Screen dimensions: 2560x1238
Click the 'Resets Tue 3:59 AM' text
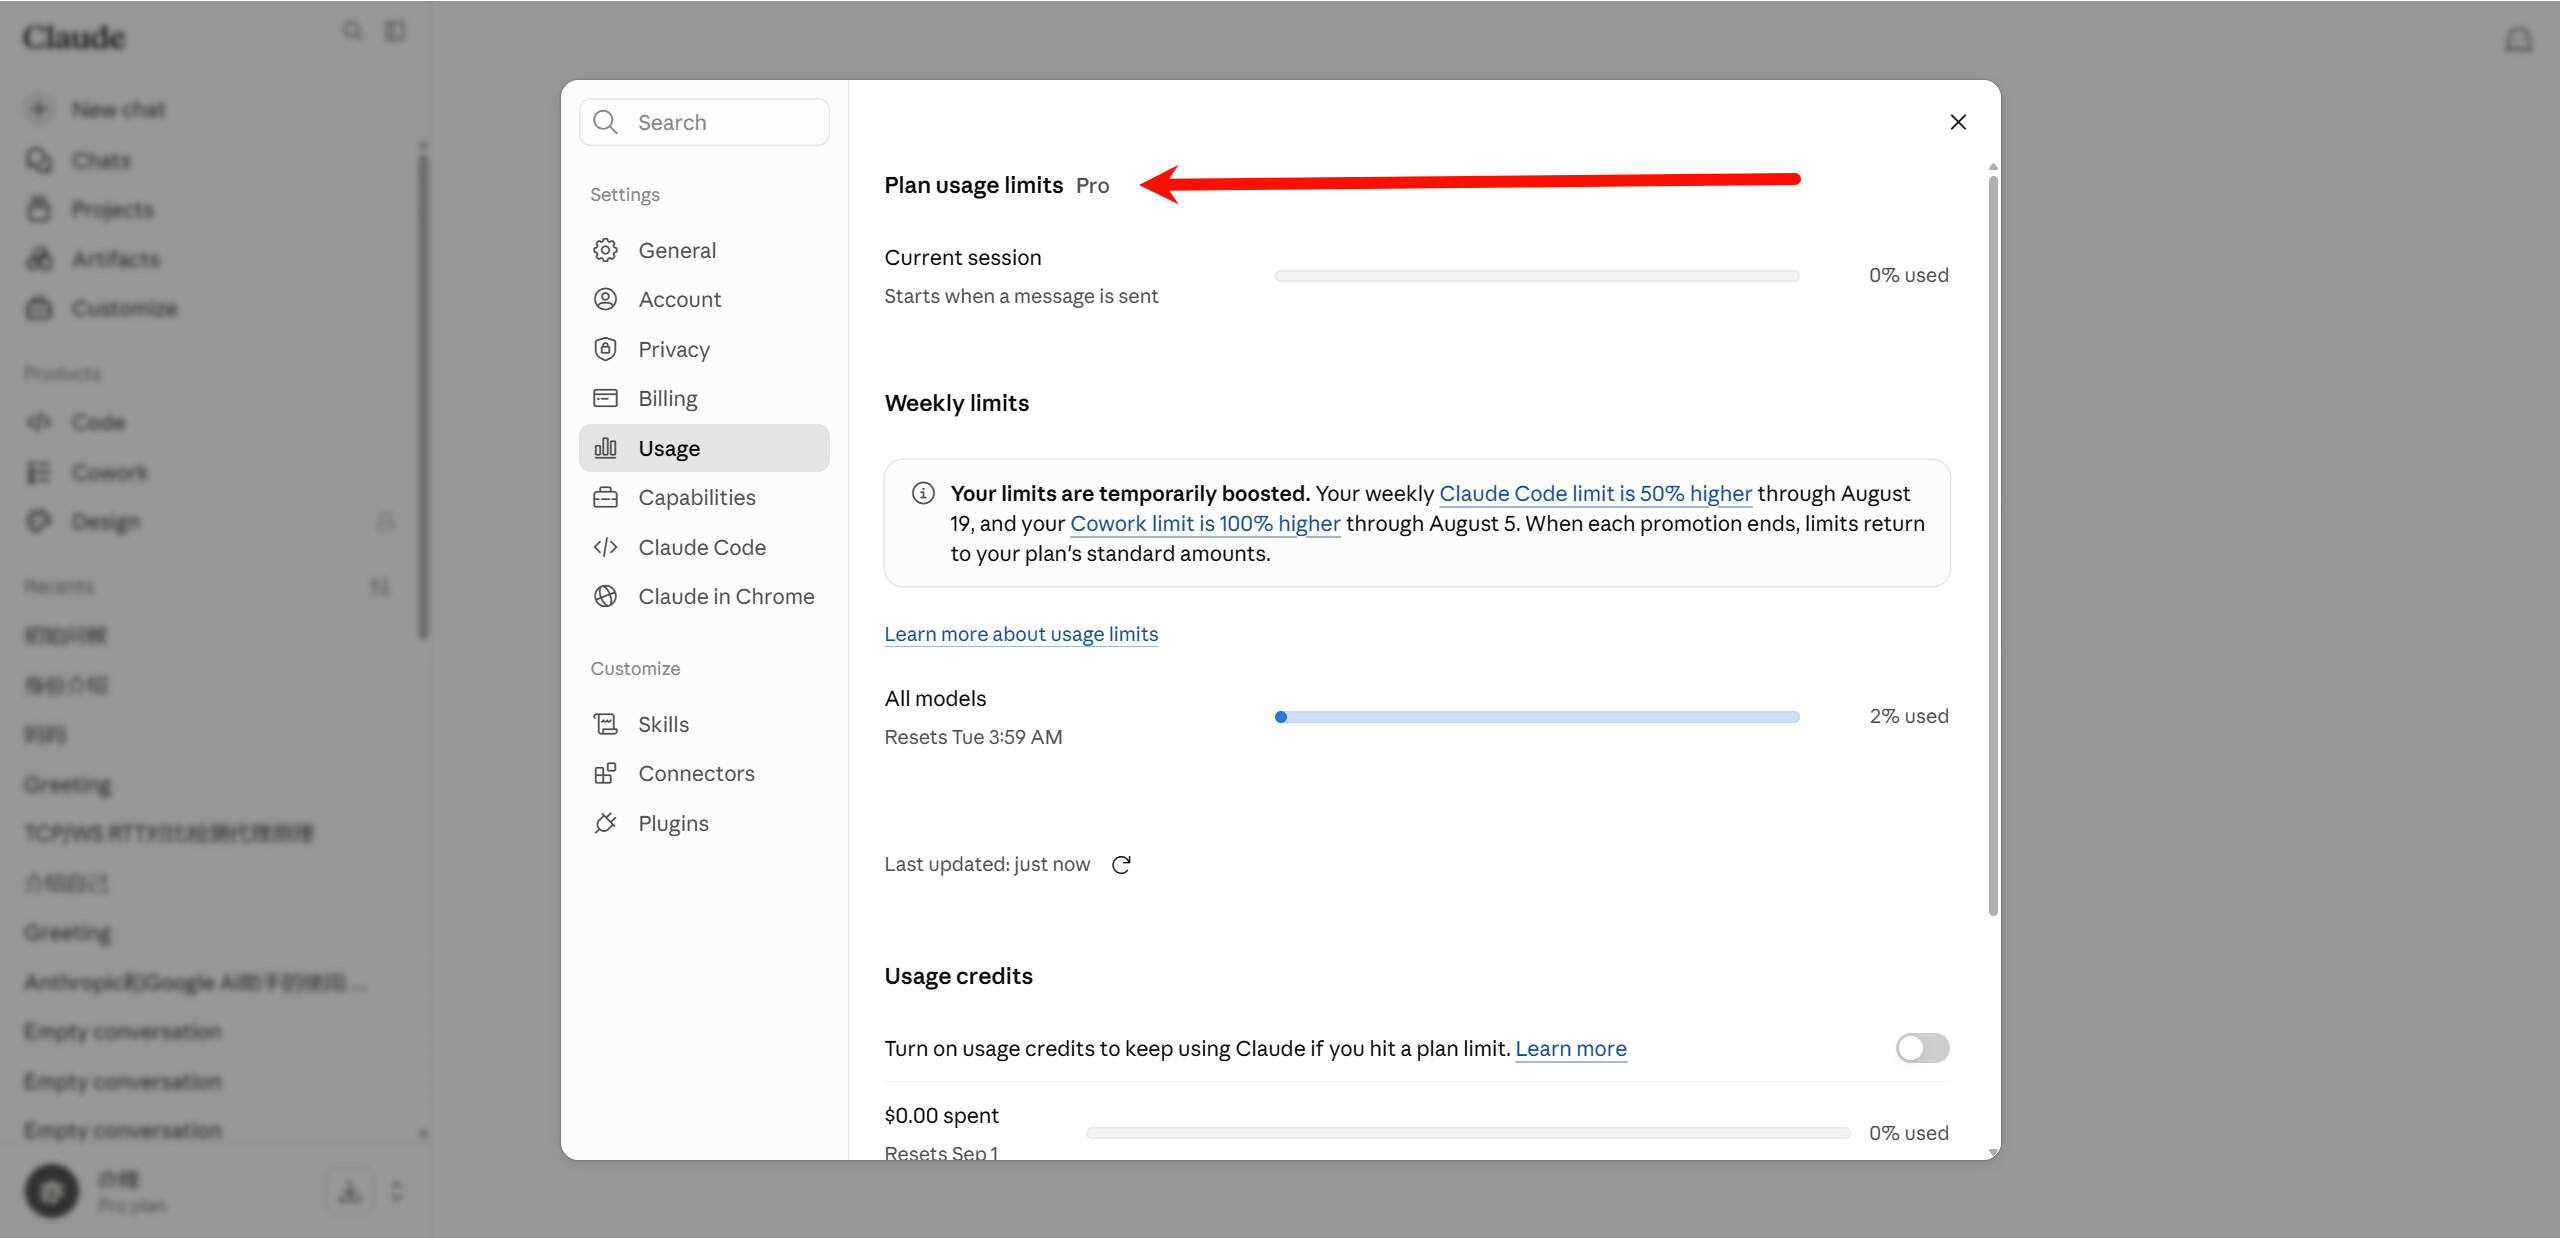(x=973, y=737)
